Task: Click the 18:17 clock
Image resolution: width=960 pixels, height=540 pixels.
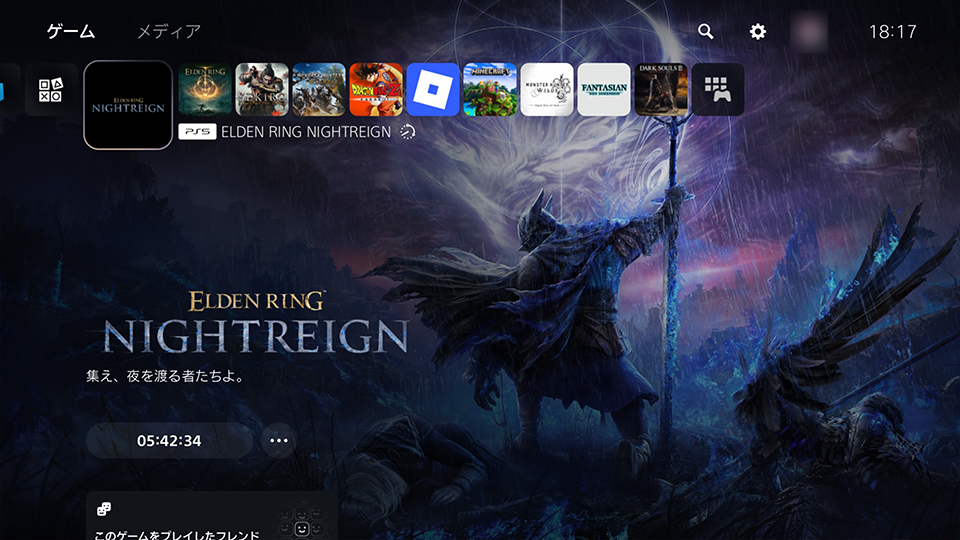Action: click(893, 31)
